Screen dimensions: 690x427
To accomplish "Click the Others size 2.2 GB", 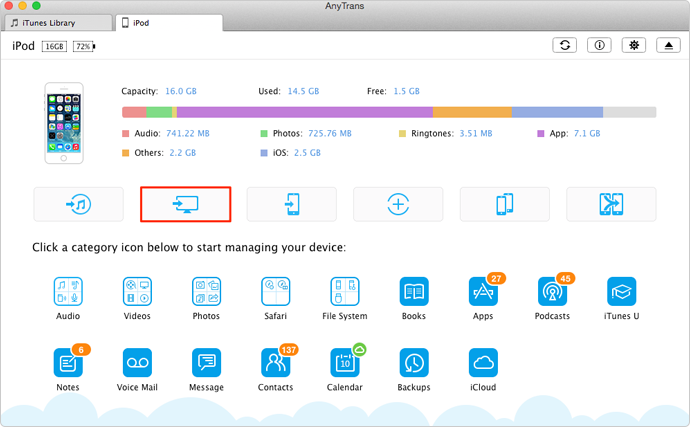I will [x=183, y=153].
